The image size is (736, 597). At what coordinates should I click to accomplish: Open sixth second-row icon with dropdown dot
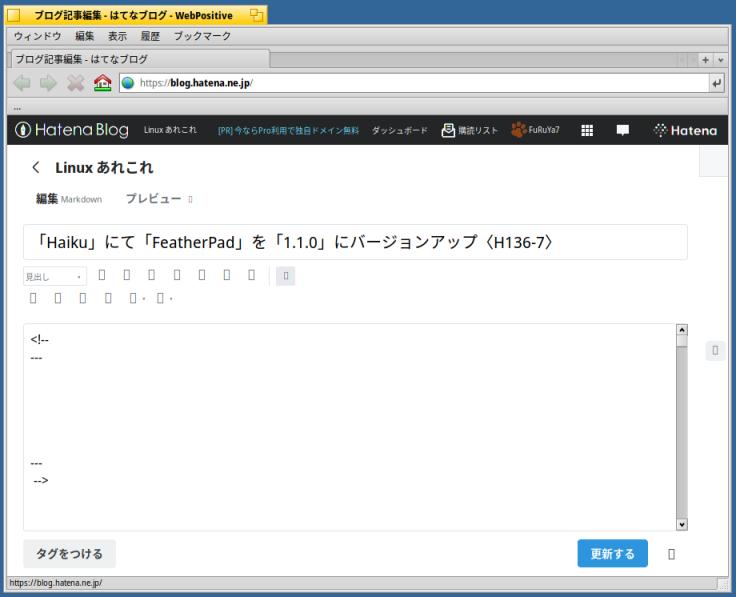point(164,298)
